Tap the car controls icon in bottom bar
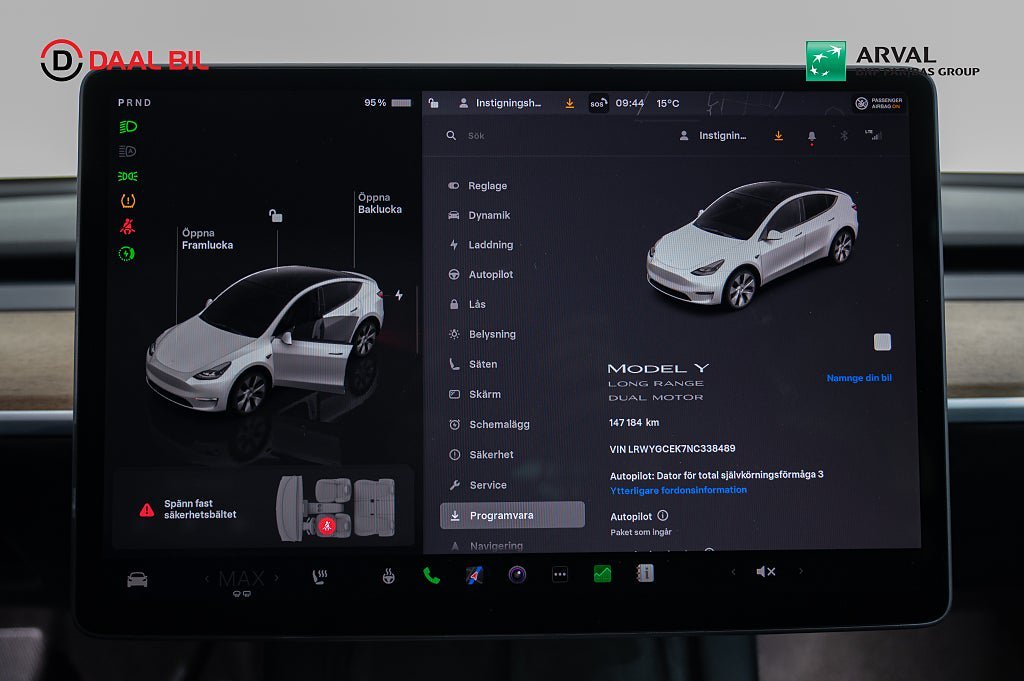Viewport: 1024px width, 681px height. click(137, 579)
